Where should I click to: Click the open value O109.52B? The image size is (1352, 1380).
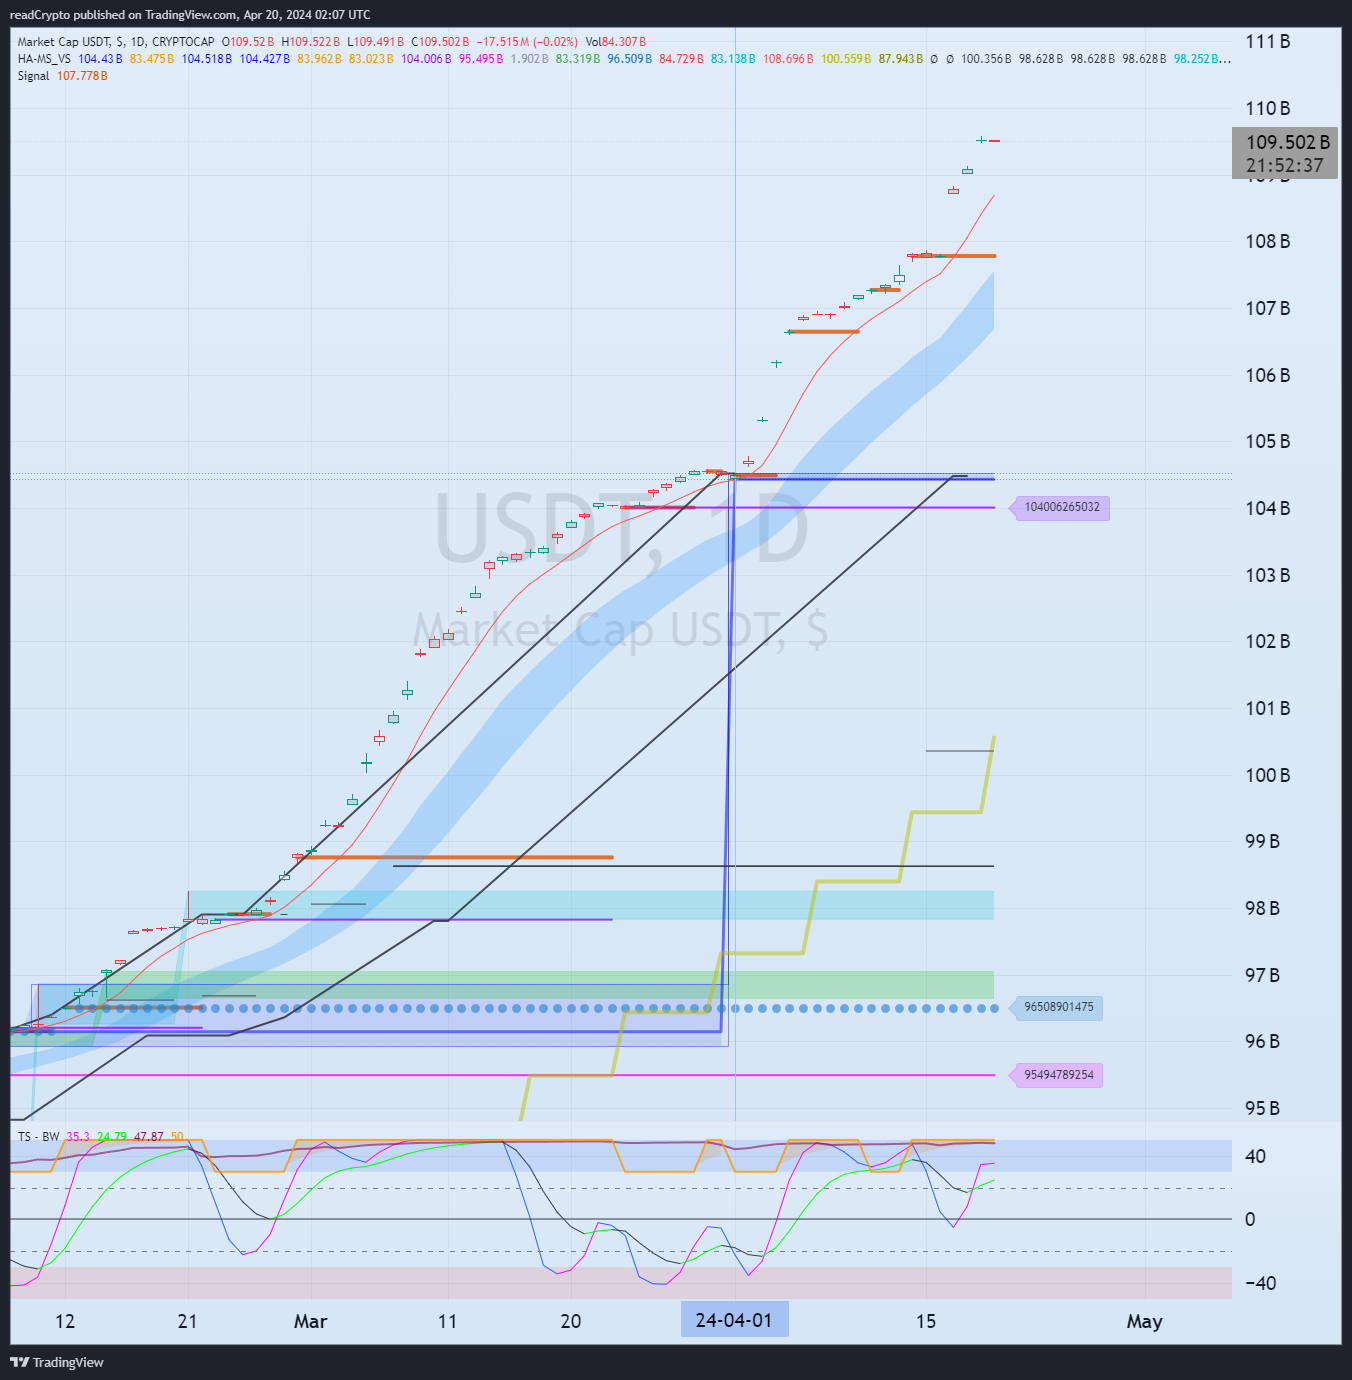tap(248, 42)
